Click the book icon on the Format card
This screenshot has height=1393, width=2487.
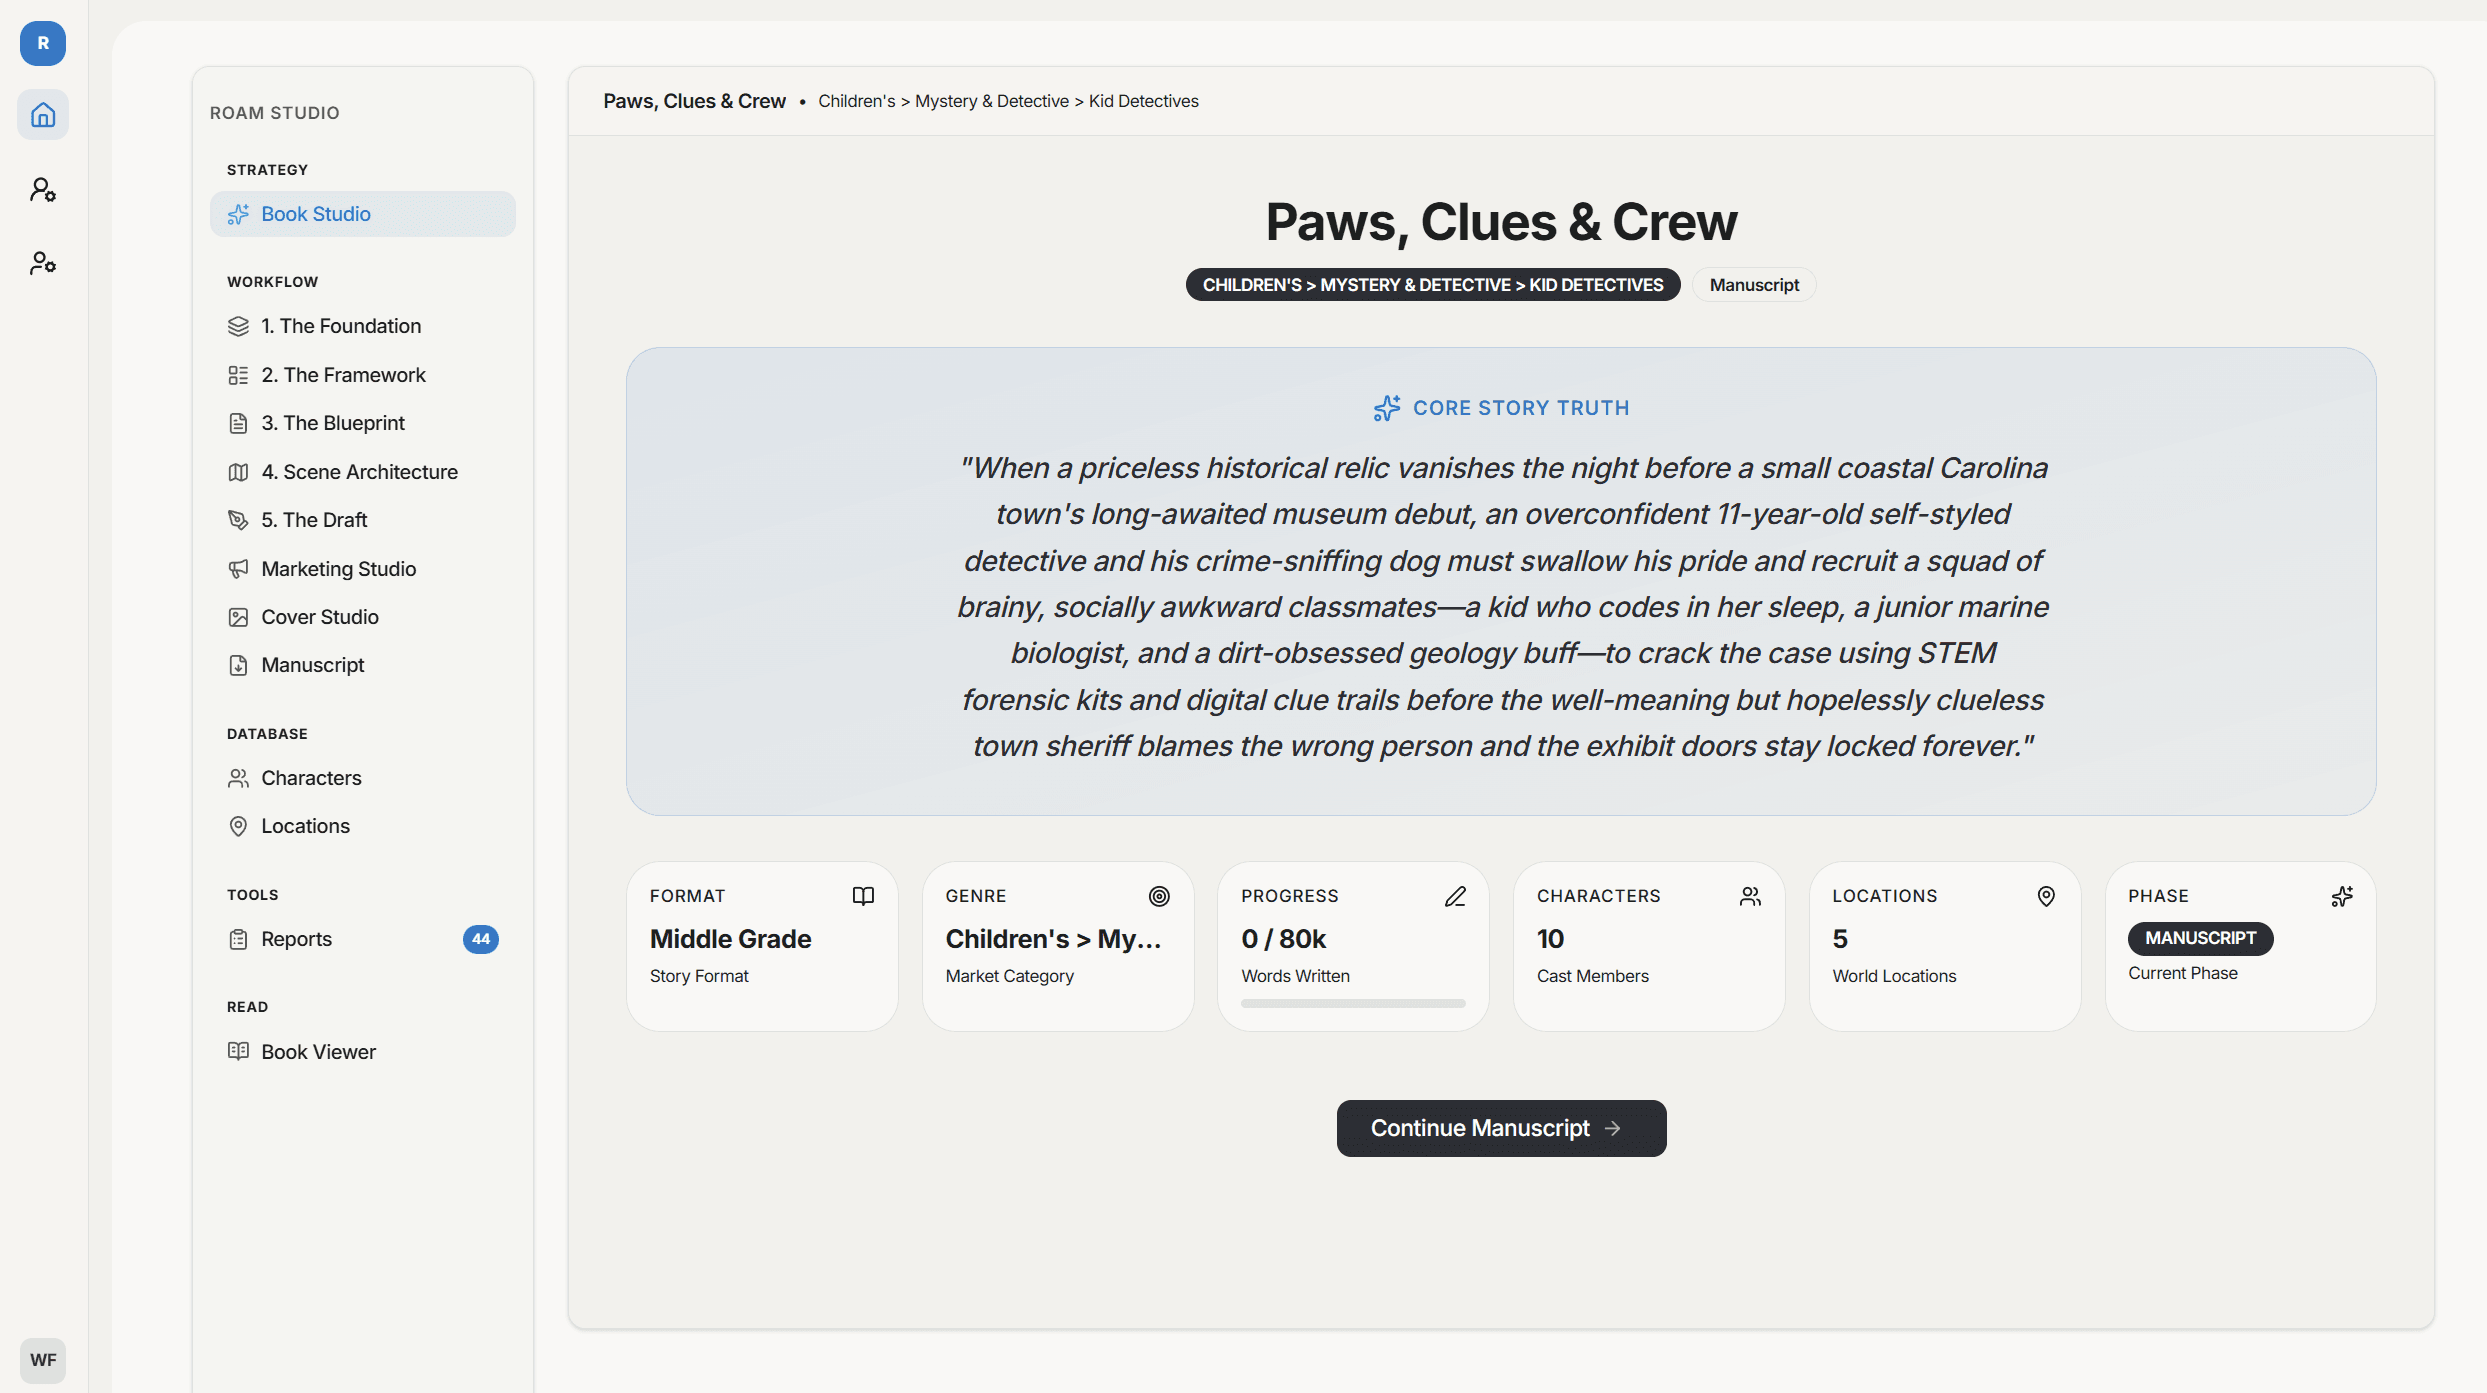click(862, 896)
